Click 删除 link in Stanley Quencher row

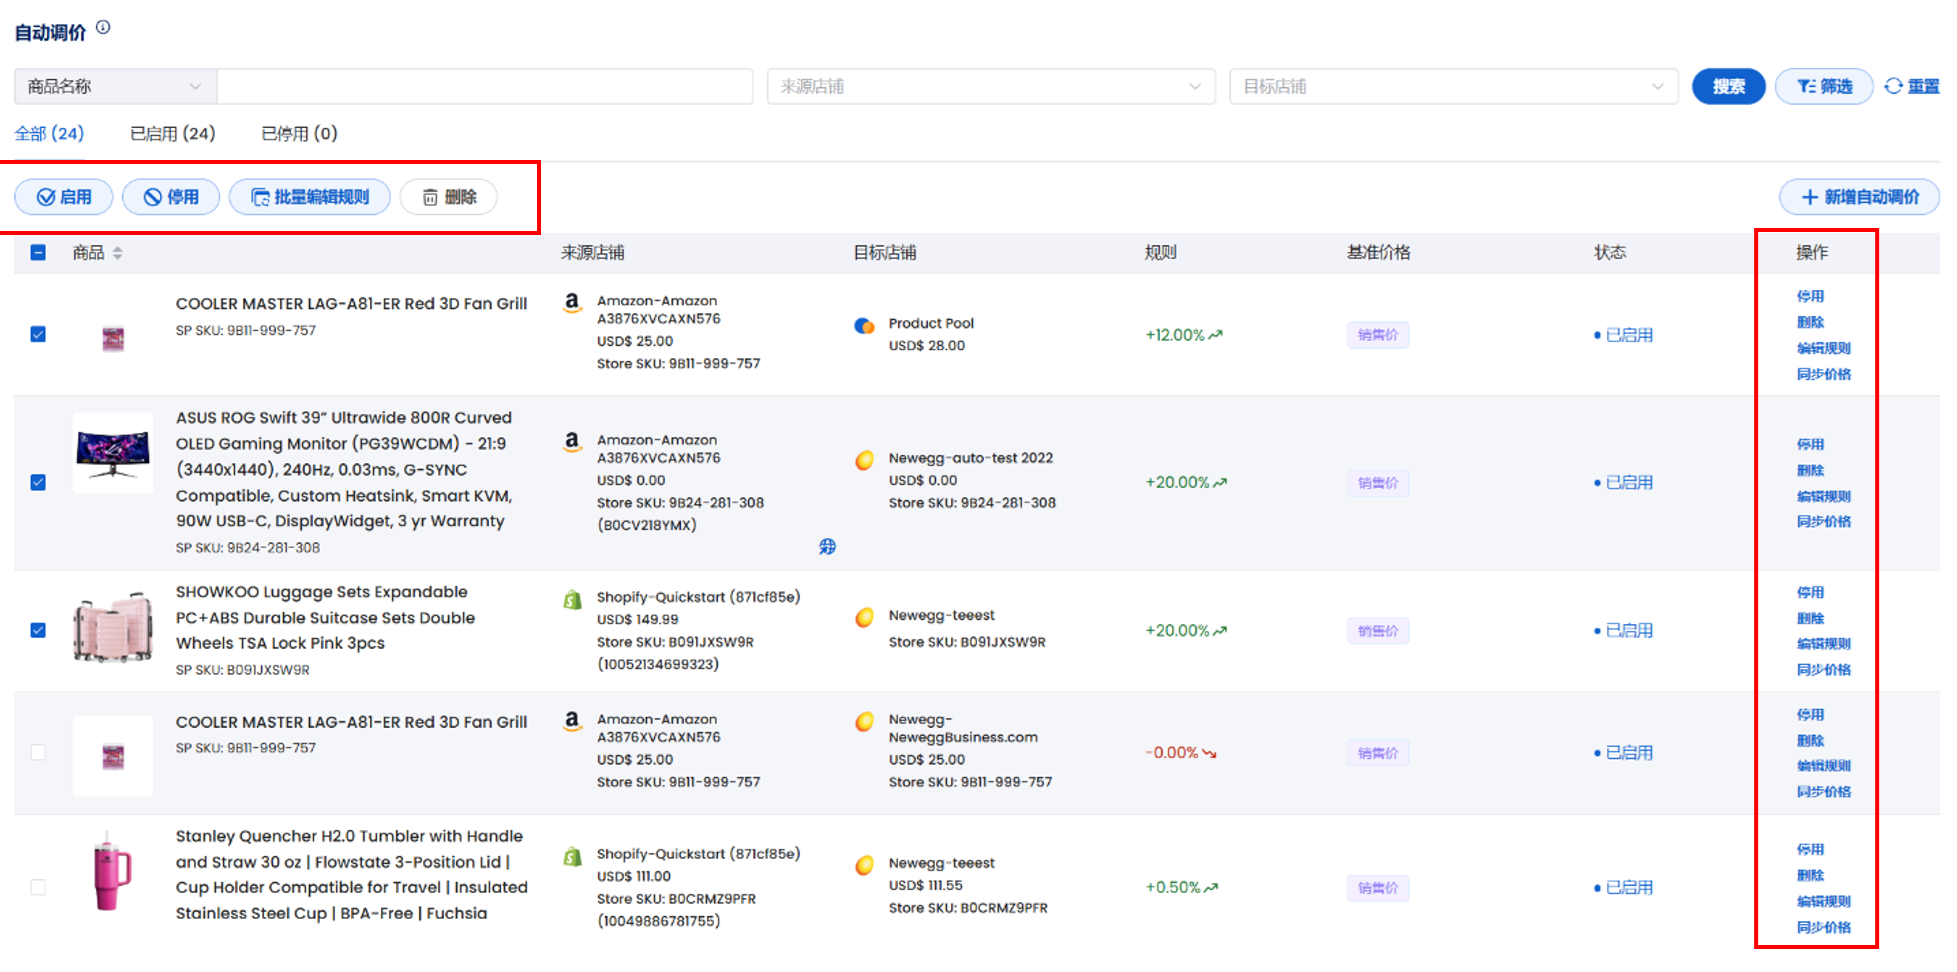[1810, 875]
